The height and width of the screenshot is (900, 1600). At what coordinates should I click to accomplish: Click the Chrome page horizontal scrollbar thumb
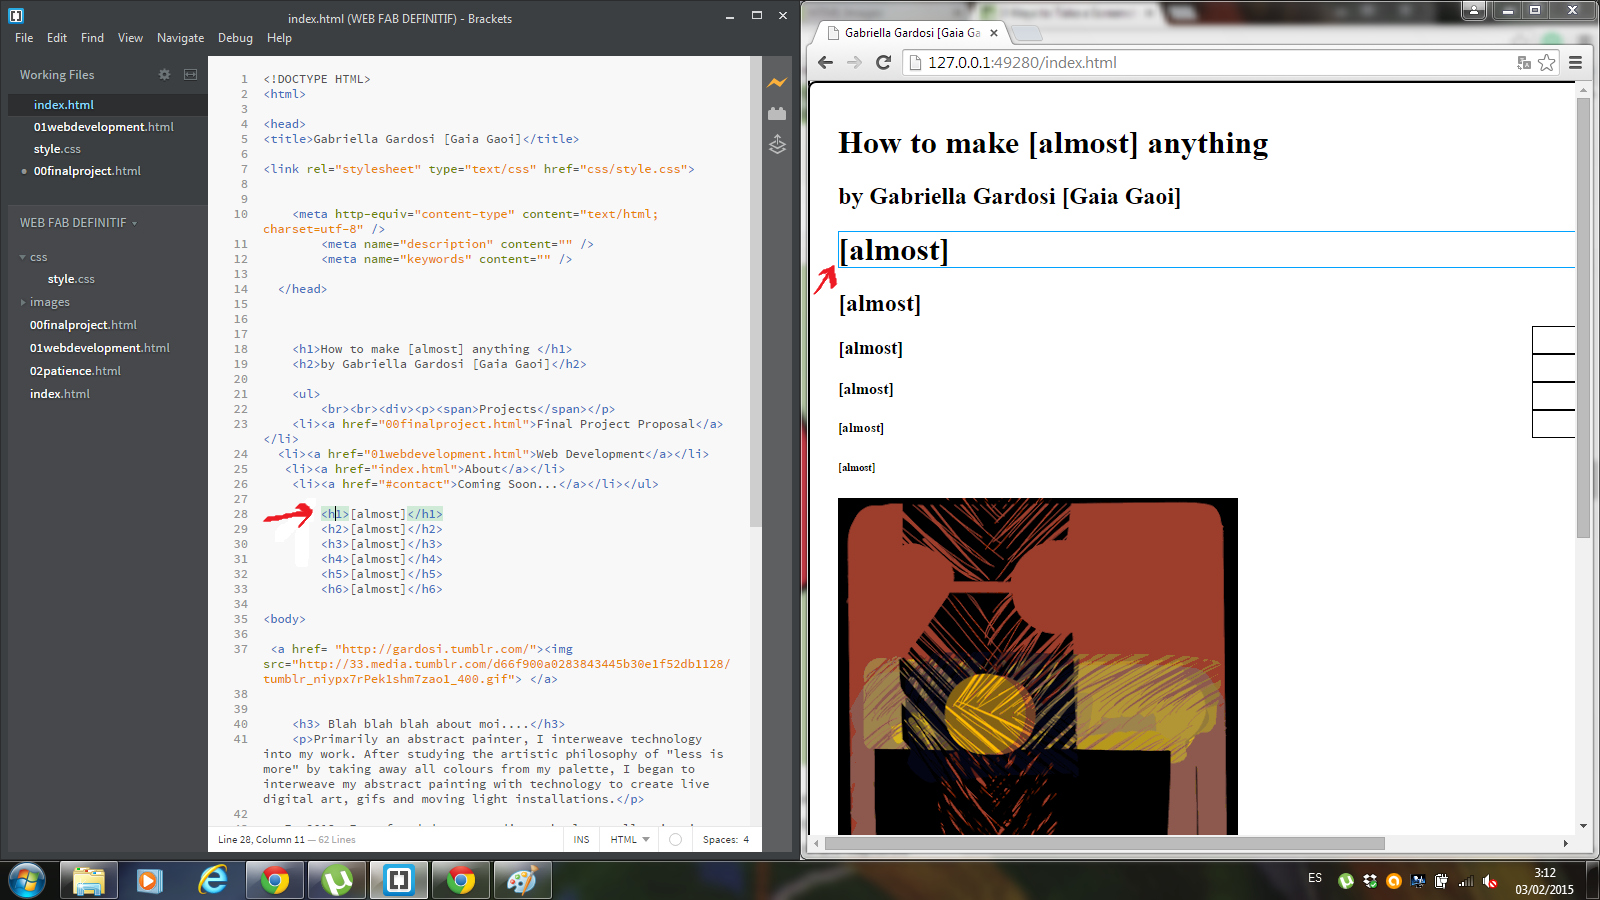click(x=1105, y=843)
